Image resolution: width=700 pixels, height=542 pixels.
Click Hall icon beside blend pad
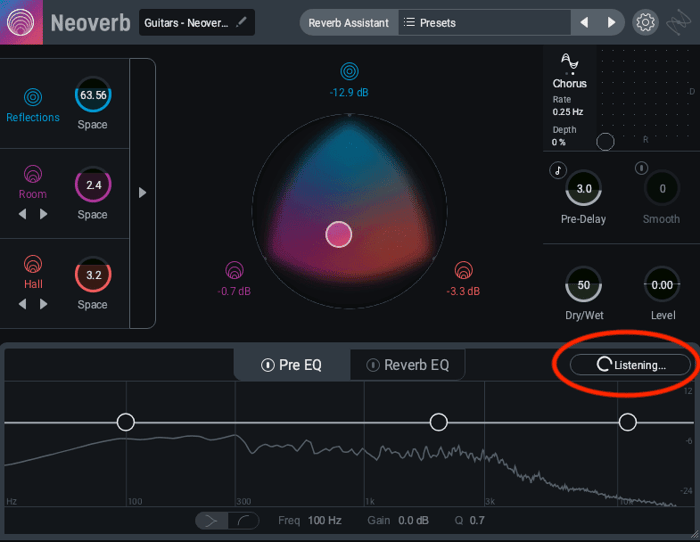(x=464, y=270)
